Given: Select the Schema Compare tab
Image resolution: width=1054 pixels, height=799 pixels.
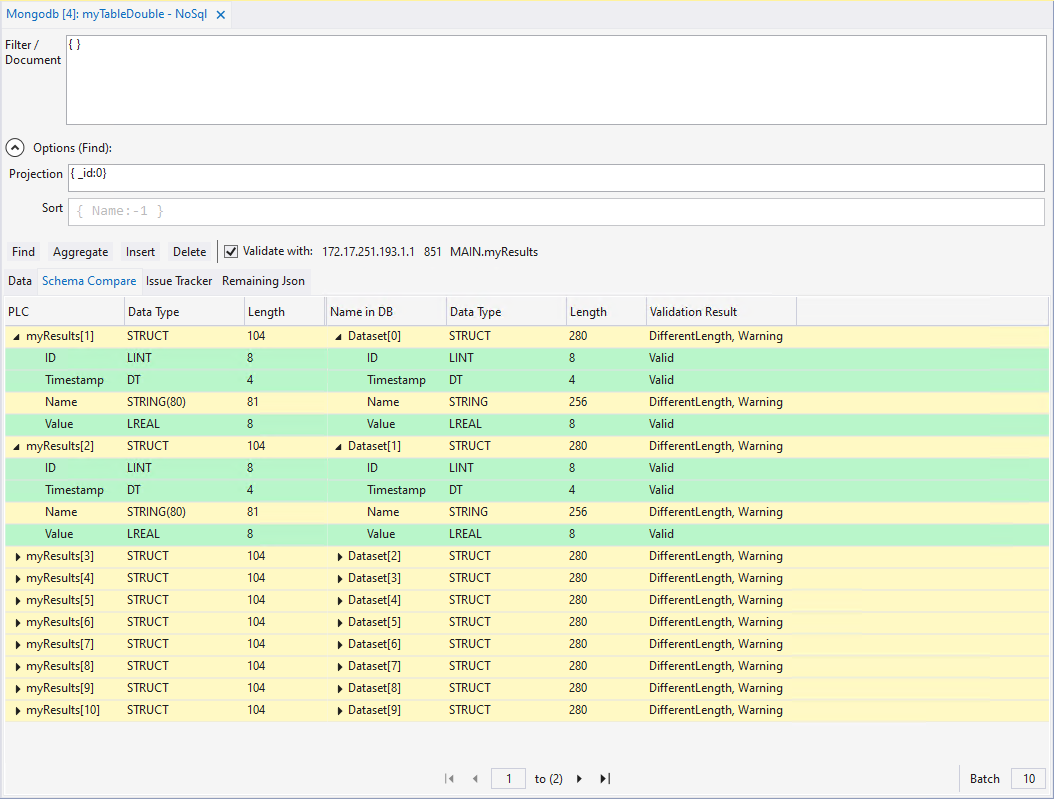Looking at the screenshot, I should coord(89,281).
